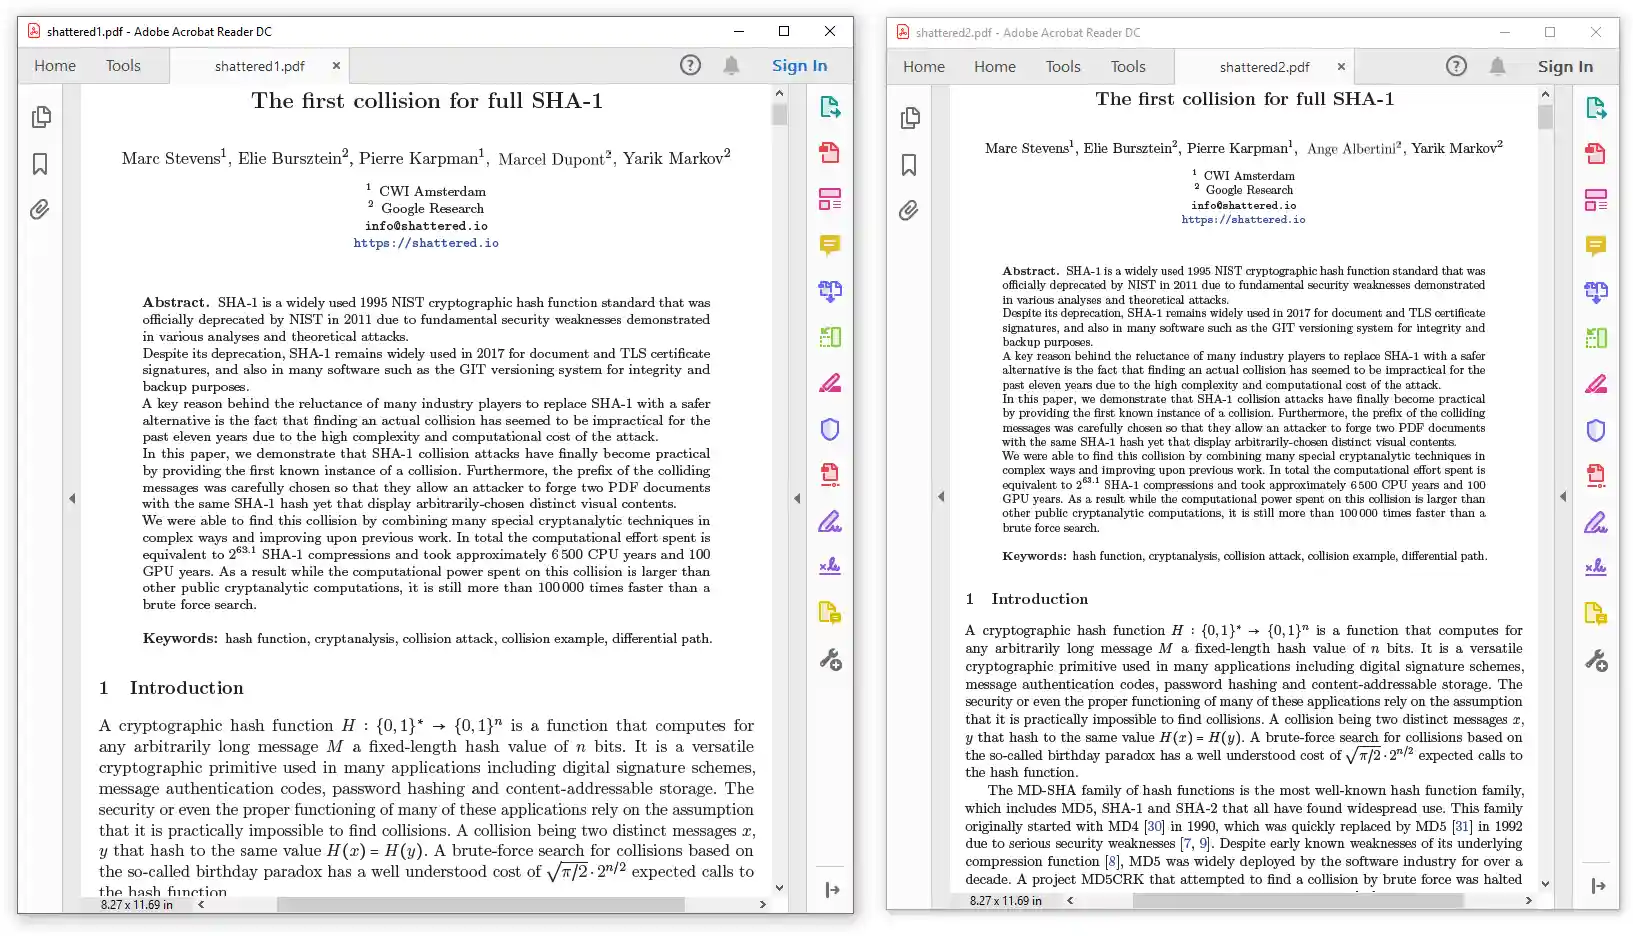Image resolution: width=1633 pixels, height=936 pixels.
Task: Click the Sign In button
Action: click(x=799, y=65)
